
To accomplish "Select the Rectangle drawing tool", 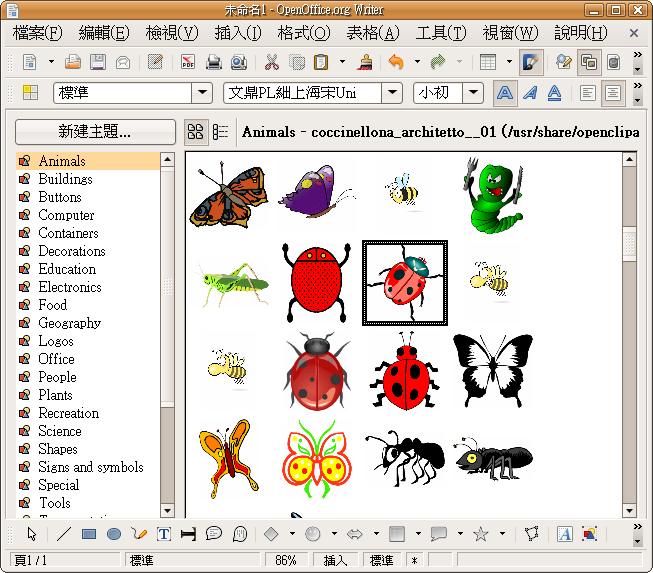I will 89,534.
